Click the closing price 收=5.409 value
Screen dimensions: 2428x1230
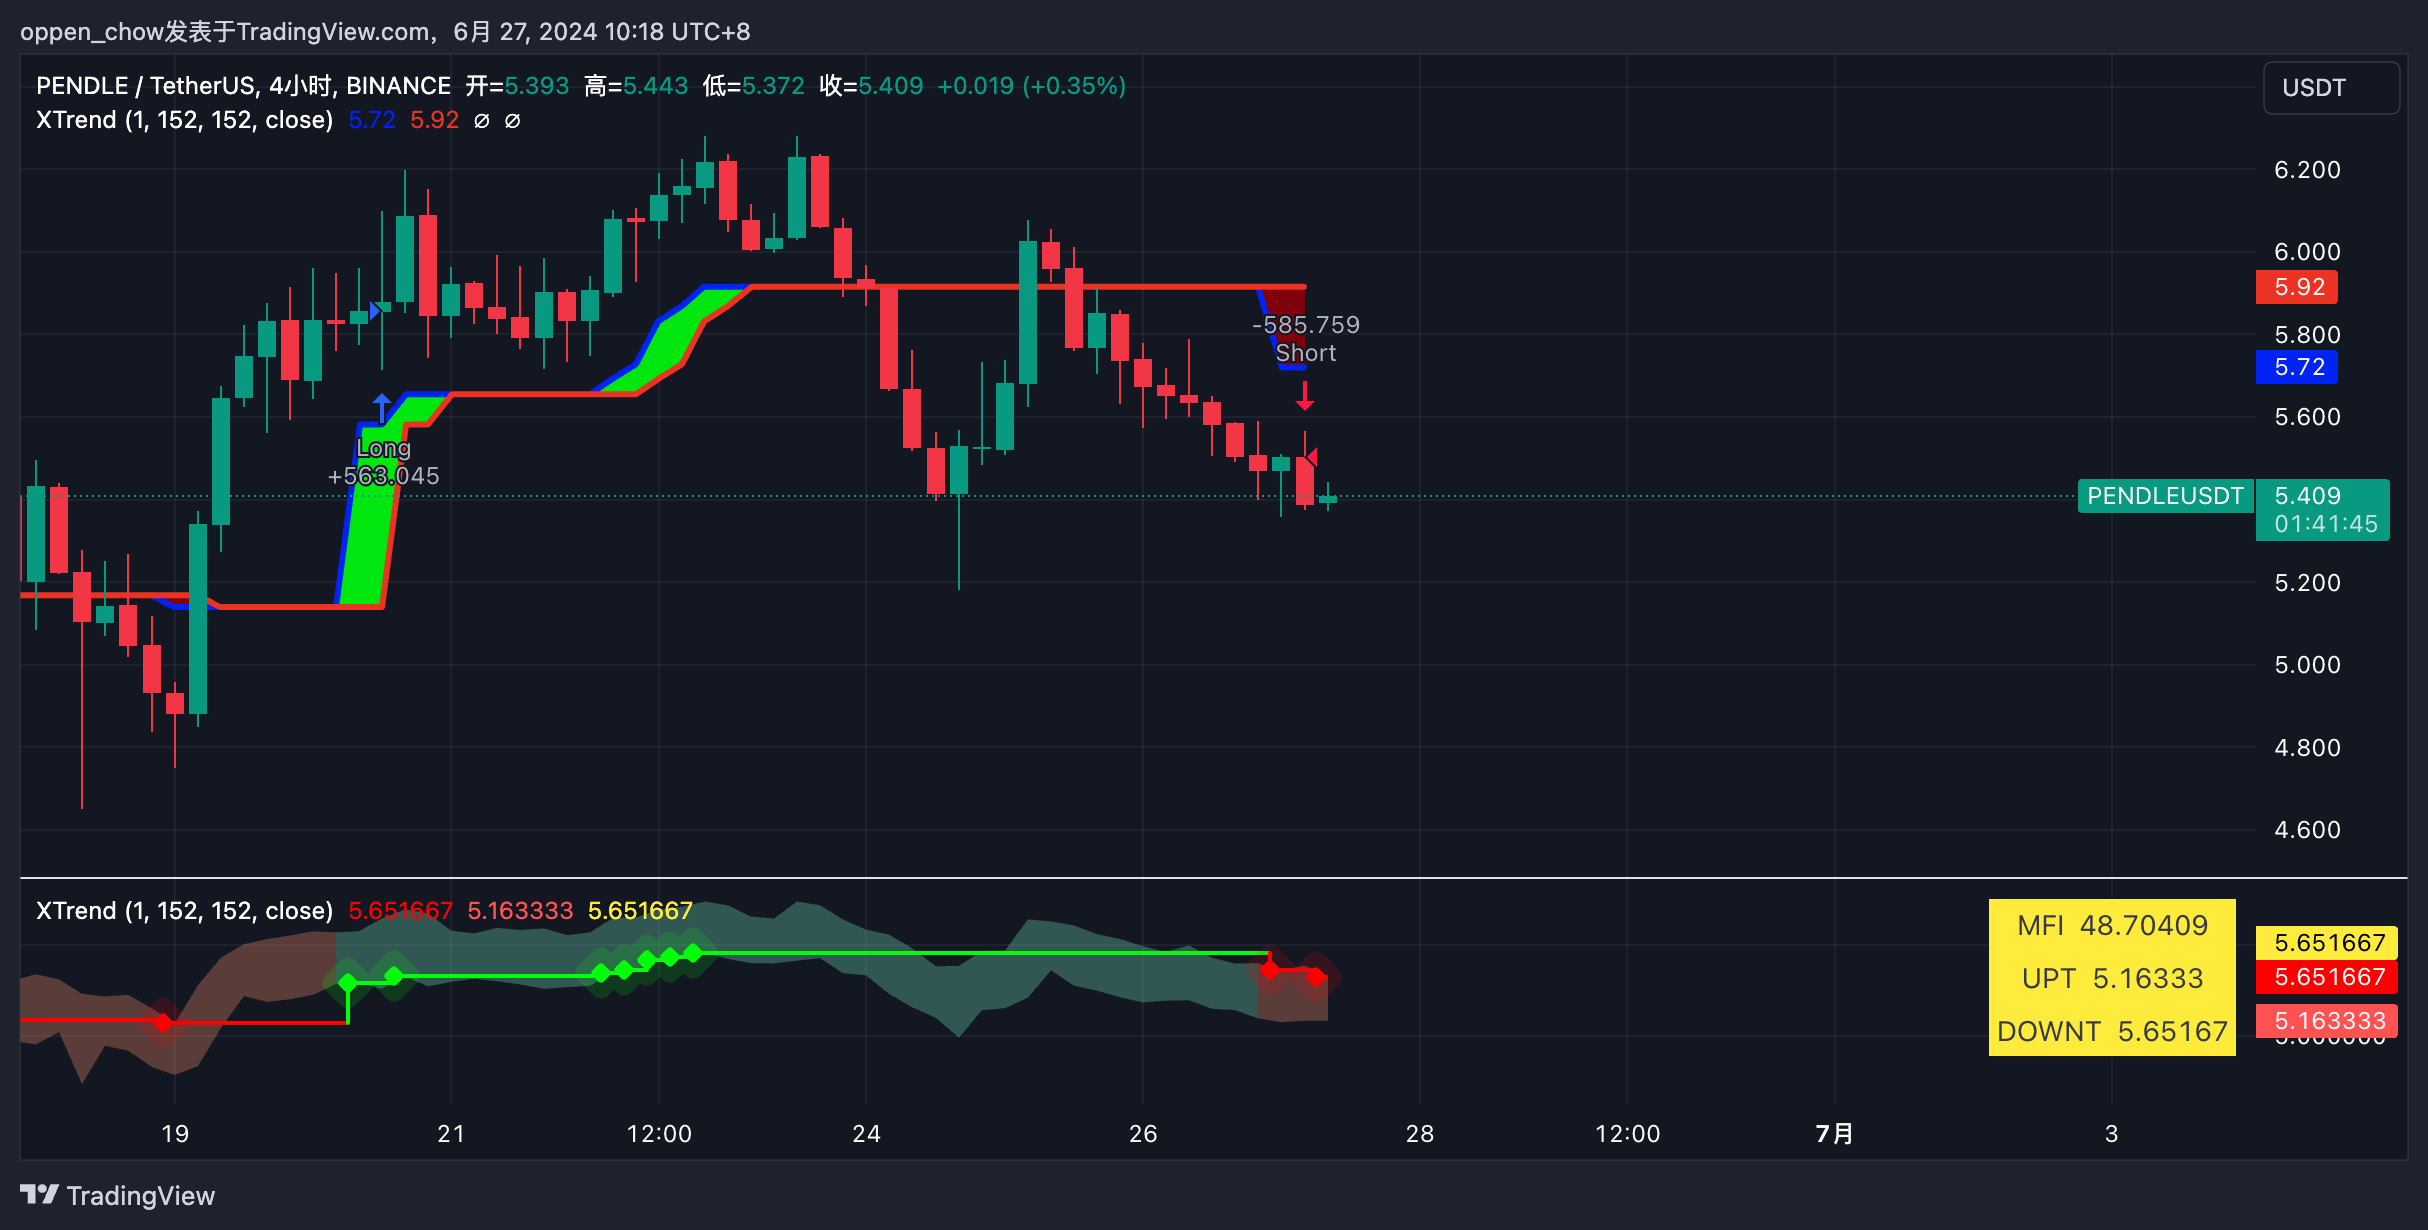pyautogui.click(x=871, y=86)
